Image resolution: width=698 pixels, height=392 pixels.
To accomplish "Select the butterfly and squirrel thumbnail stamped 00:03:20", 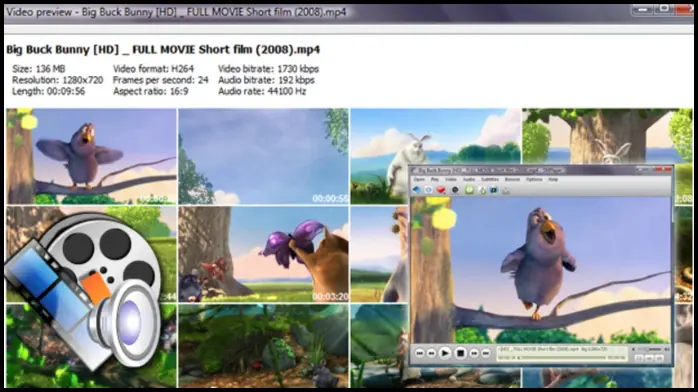I will click(264, 254).
